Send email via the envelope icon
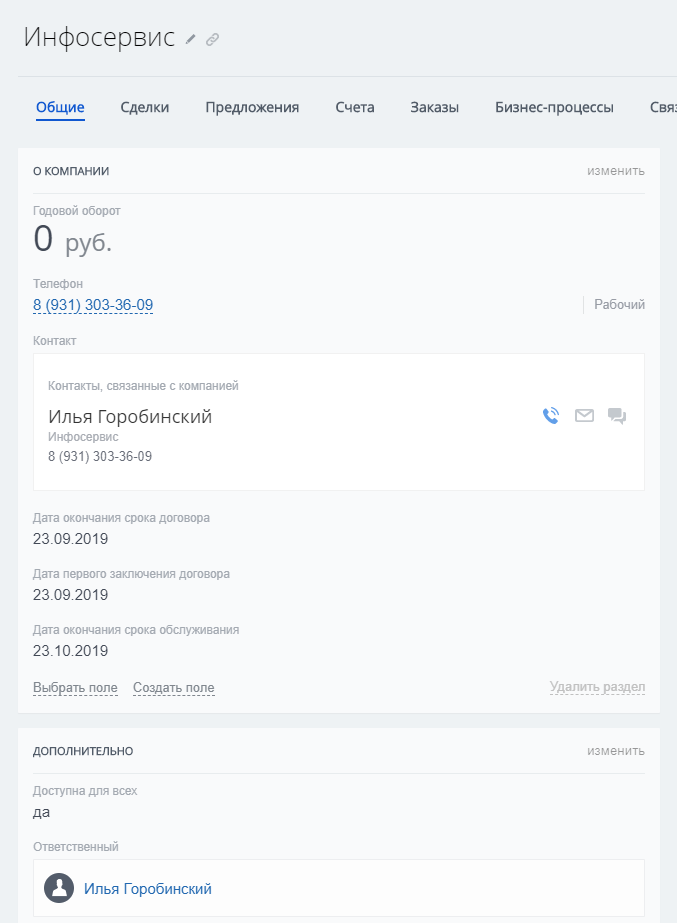Viewport: 677px width, 923px height. [584, 416]
